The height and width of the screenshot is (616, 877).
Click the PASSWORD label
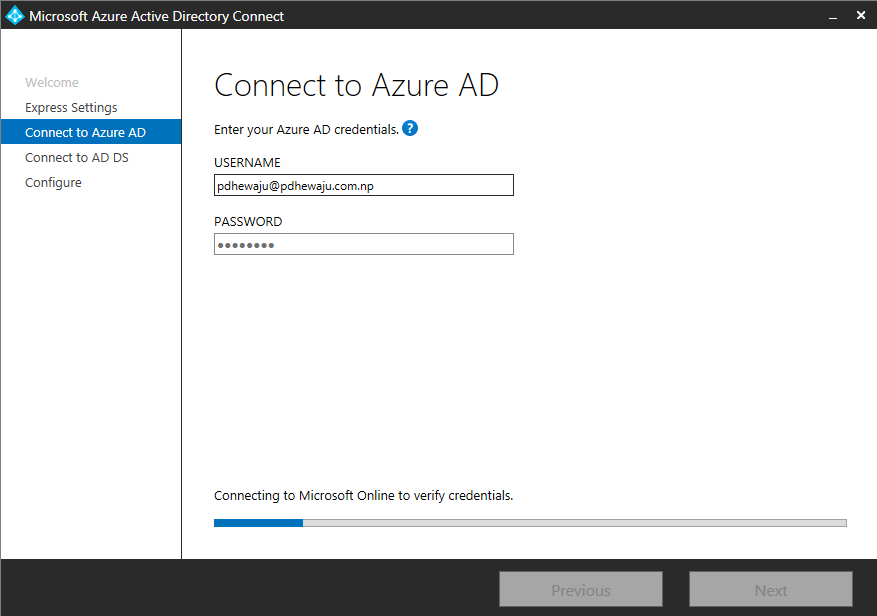click(248, 222)
